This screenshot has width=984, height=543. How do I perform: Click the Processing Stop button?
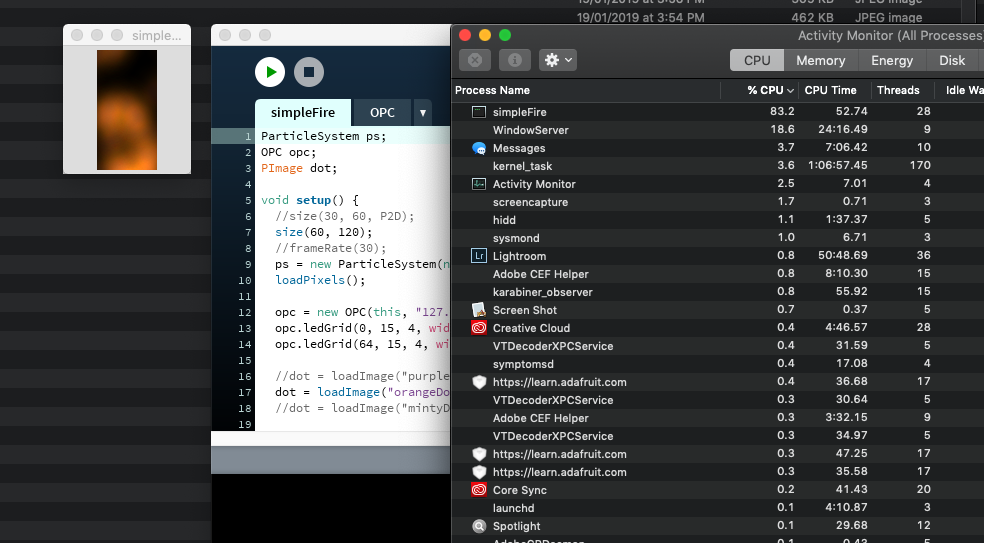pyautogui.click(x=309, y=72)
